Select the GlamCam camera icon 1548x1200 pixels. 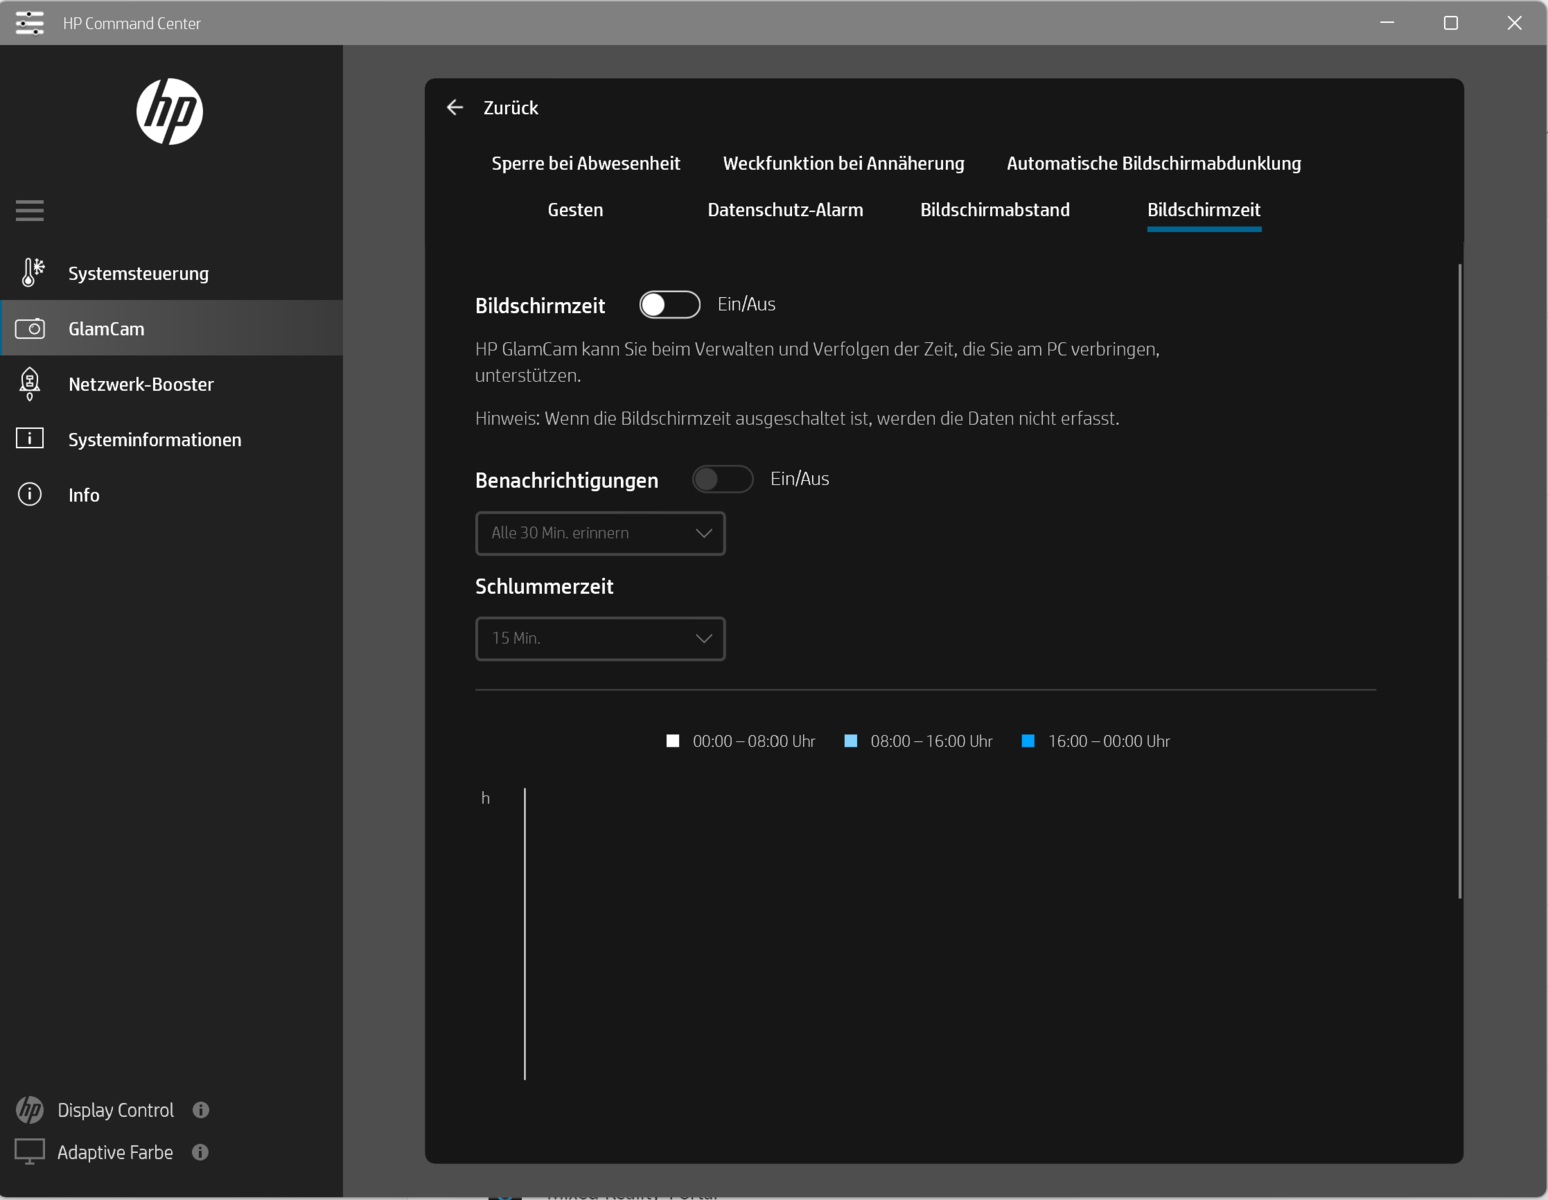30,328
